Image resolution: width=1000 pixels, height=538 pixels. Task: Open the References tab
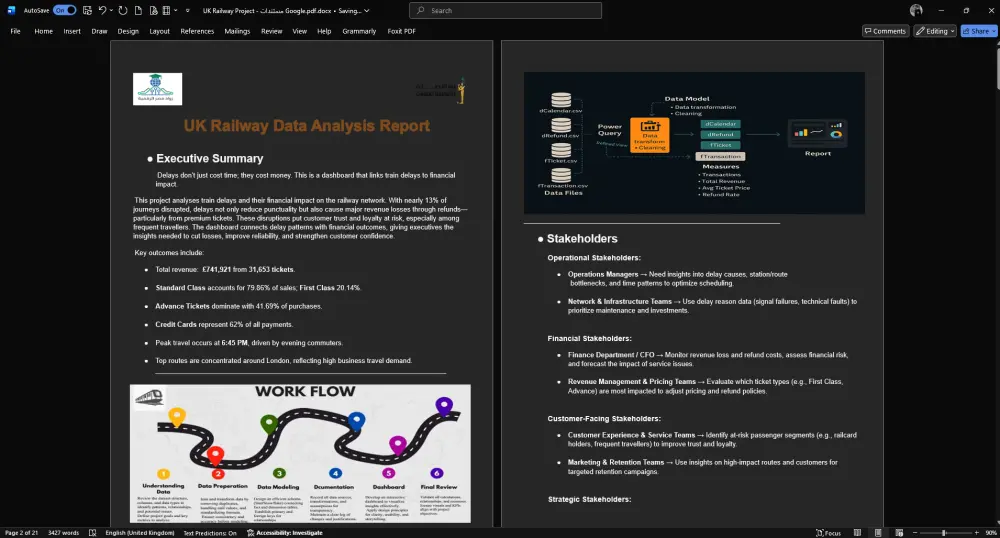[x=197, y=31]
